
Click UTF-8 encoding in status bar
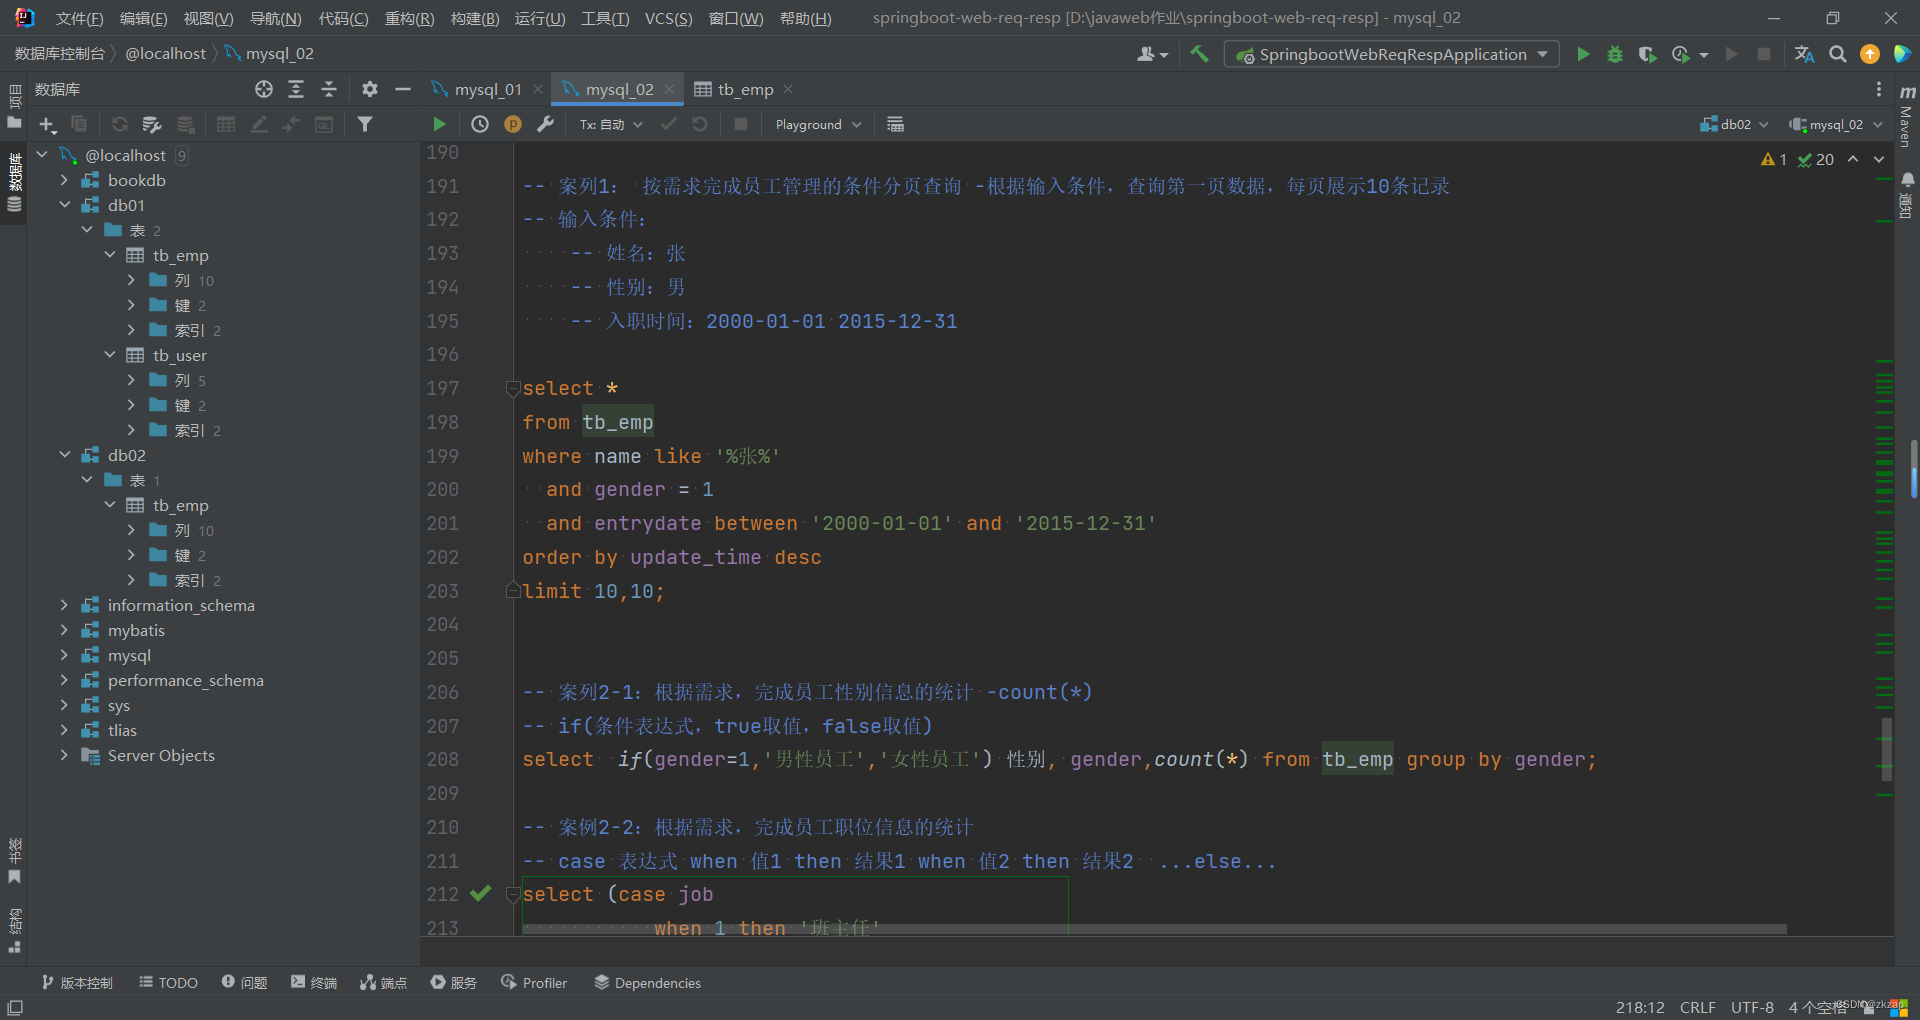[x=1752, y=1007]
